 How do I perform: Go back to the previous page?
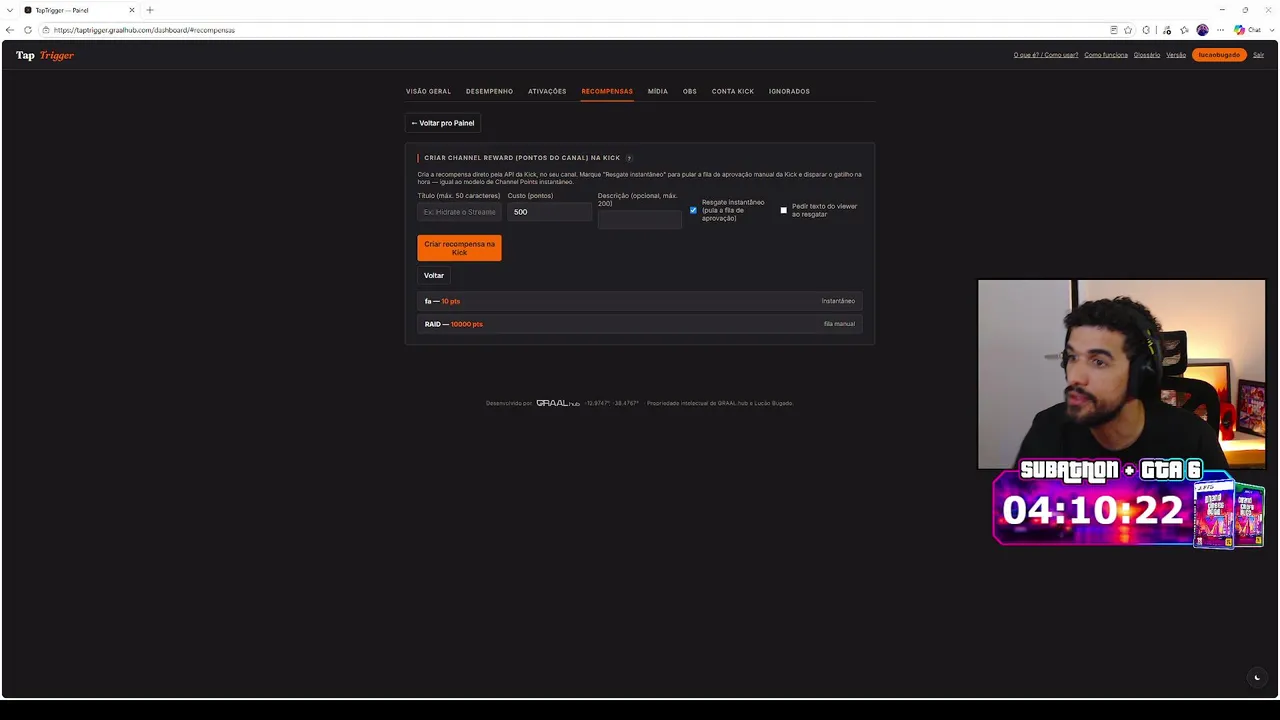click(x=10, y=30)
